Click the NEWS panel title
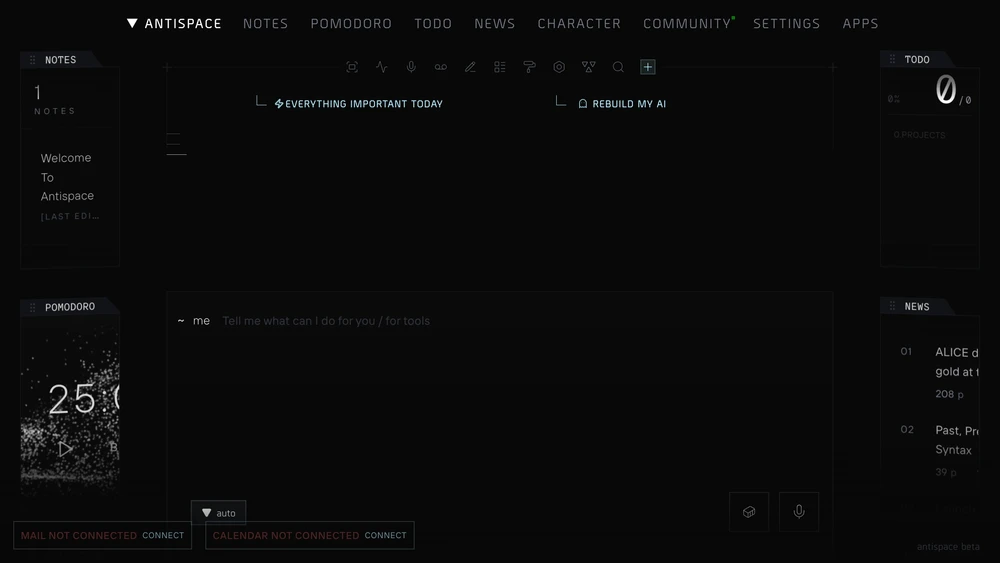This screenshot has width=1000, height=563. 917,307
